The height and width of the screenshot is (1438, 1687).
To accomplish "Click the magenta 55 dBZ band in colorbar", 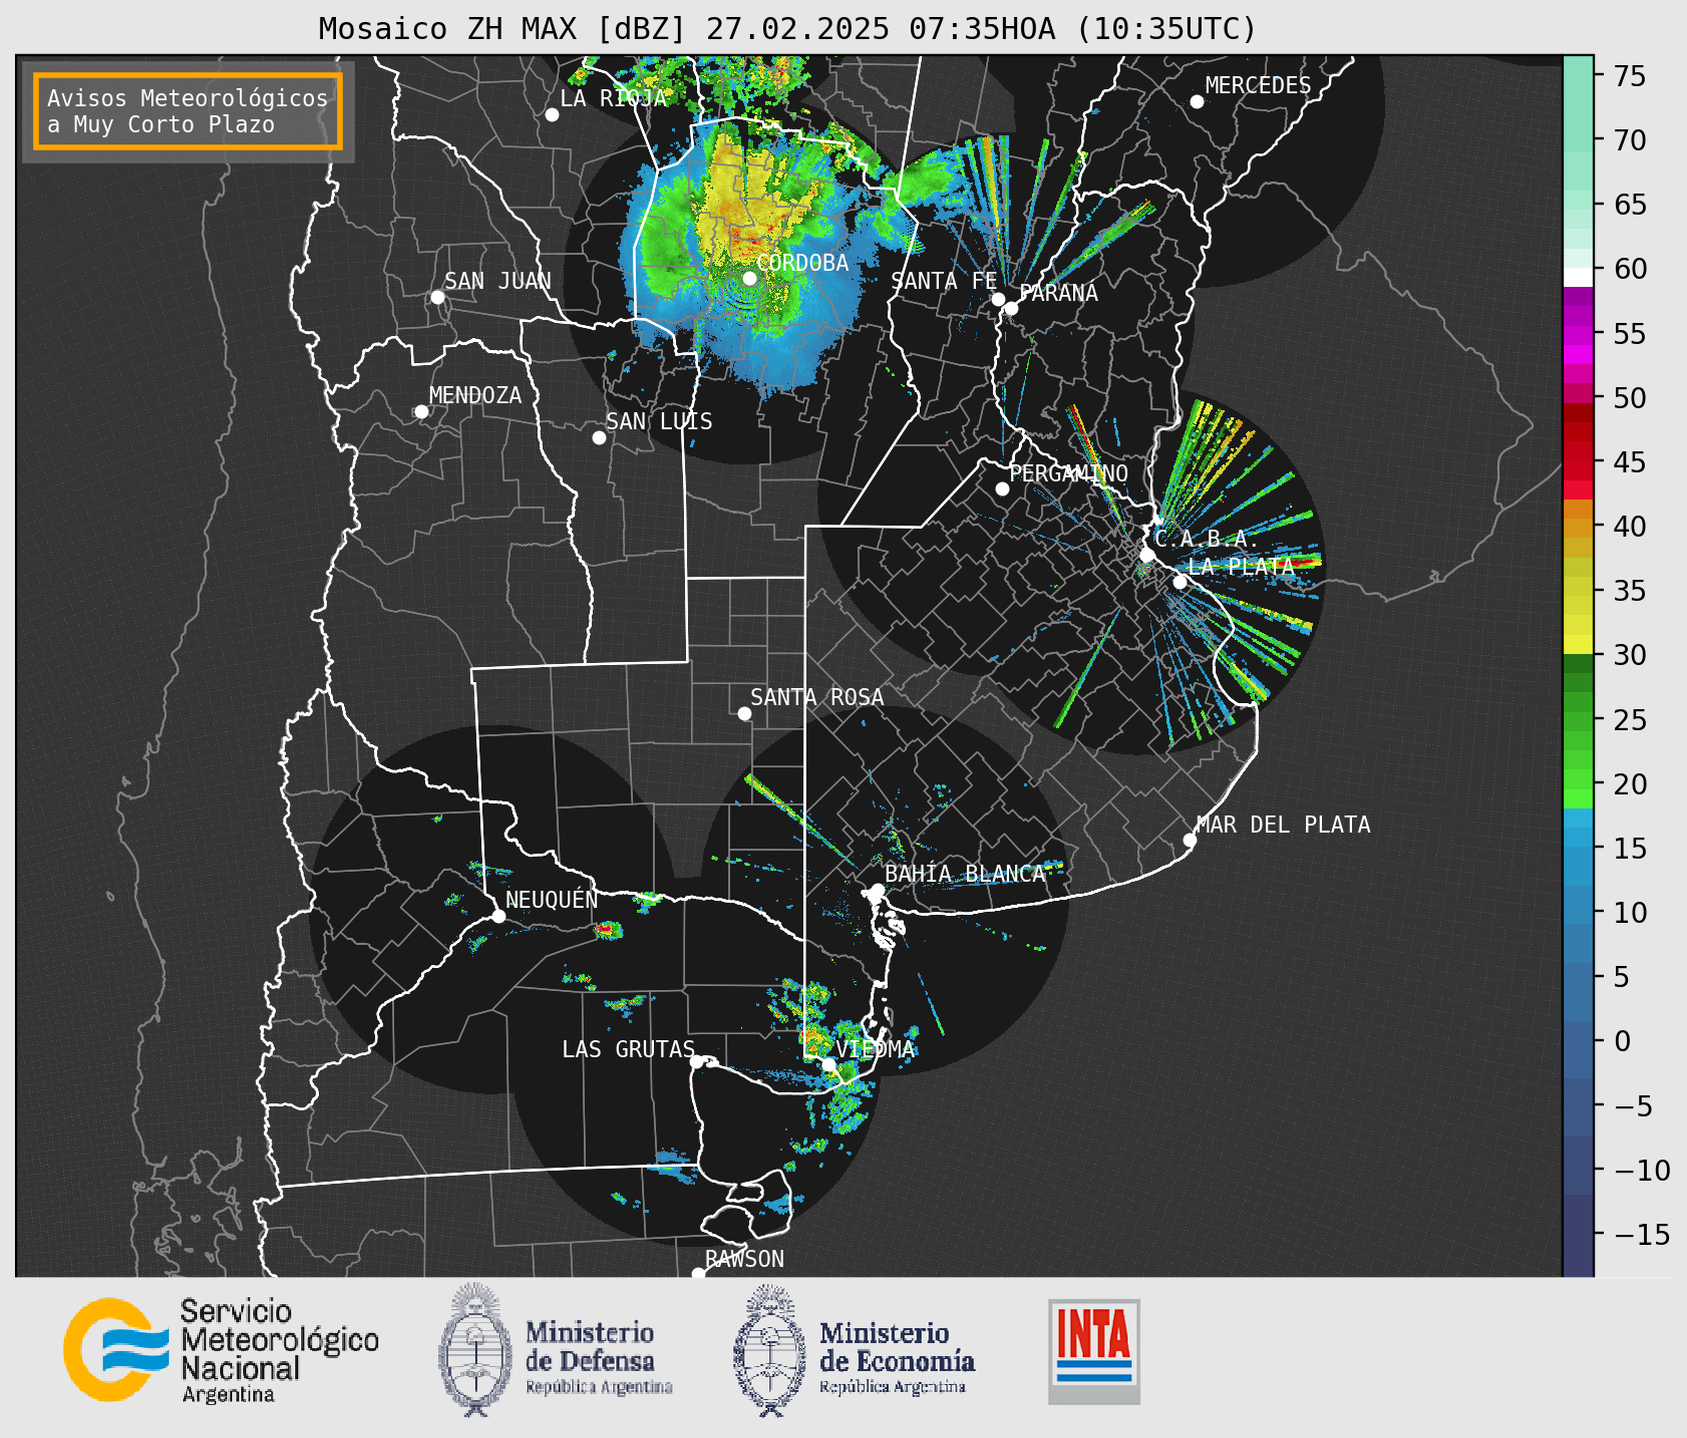I will pyautogui.click(x=1578, y=334).
